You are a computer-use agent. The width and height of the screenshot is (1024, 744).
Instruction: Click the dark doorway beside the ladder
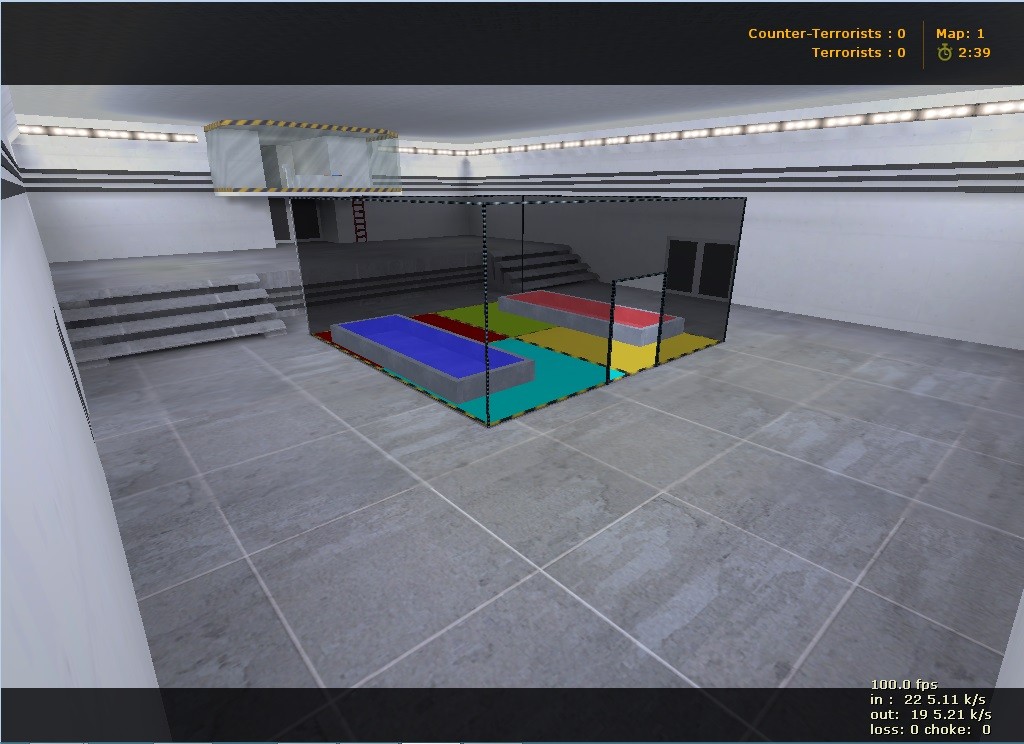click(x=306, y=219)
